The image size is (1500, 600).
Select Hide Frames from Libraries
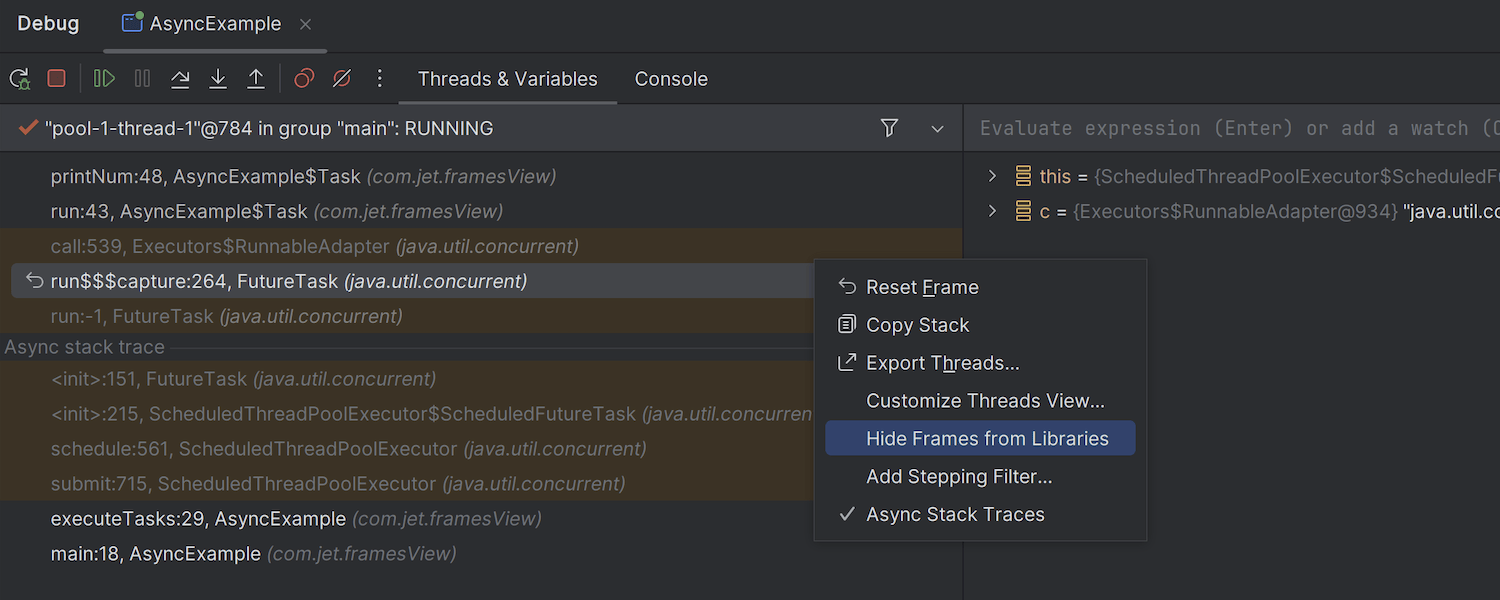987,439
